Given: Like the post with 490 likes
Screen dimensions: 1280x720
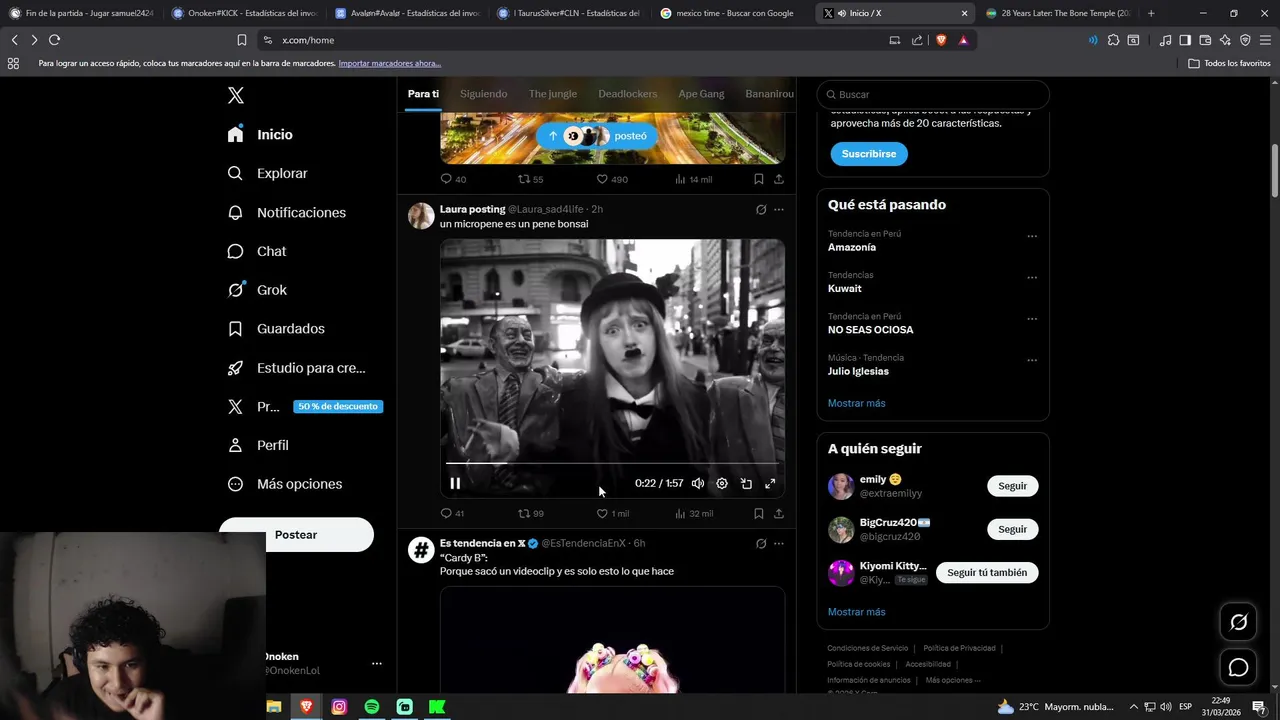Looking at the screenshot, I should 612,179.
